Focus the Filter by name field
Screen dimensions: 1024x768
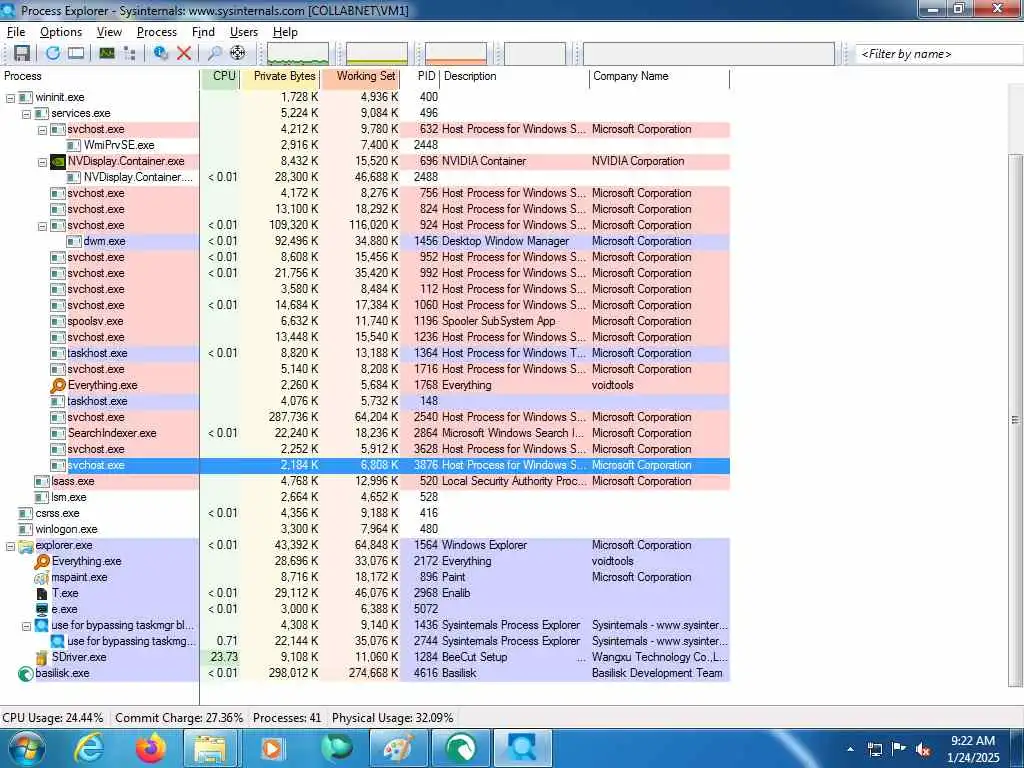[939, 54]
